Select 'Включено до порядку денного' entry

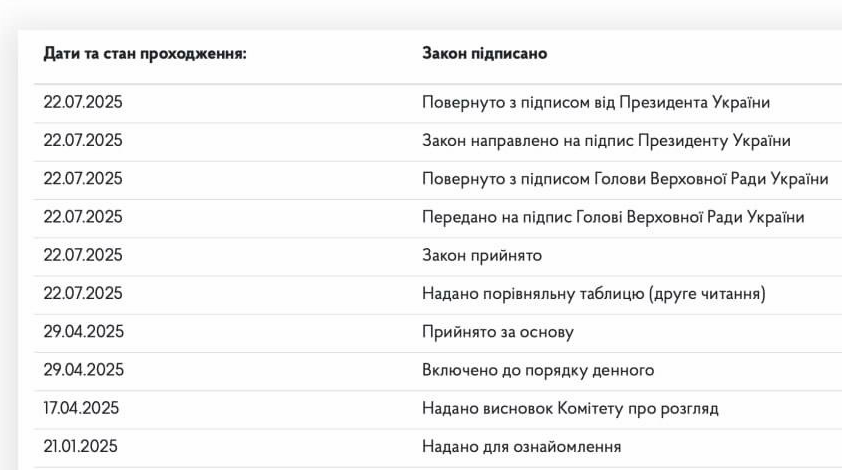pos(538,370)
